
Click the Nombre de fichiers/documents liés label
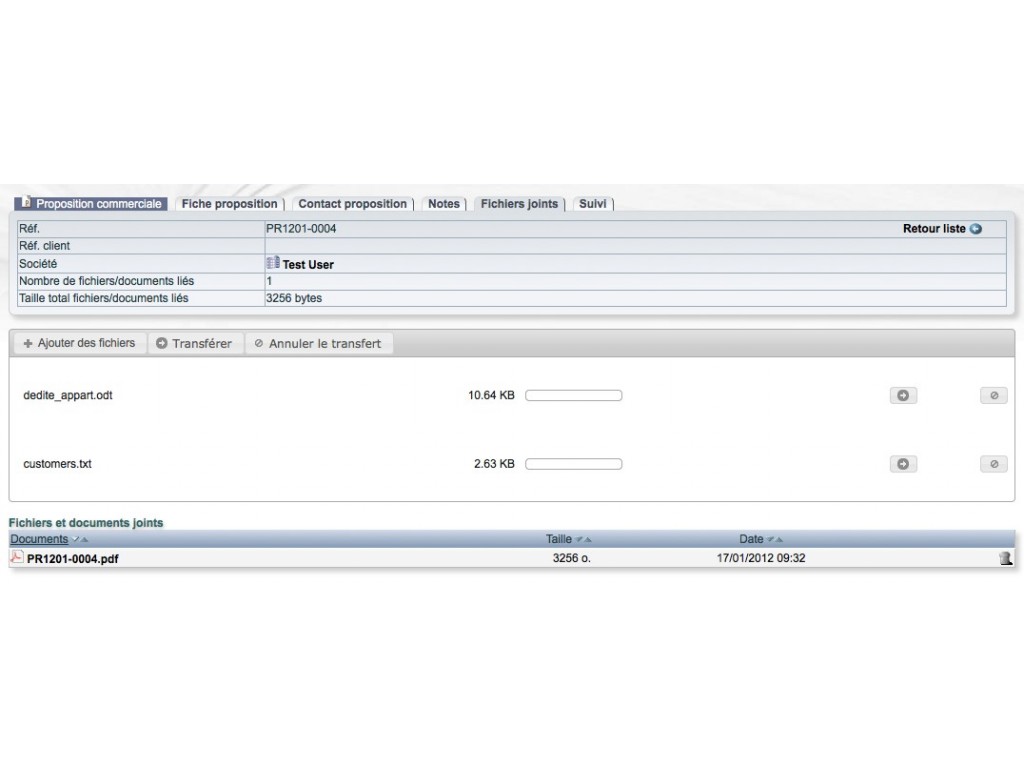(x=106, y=281)
